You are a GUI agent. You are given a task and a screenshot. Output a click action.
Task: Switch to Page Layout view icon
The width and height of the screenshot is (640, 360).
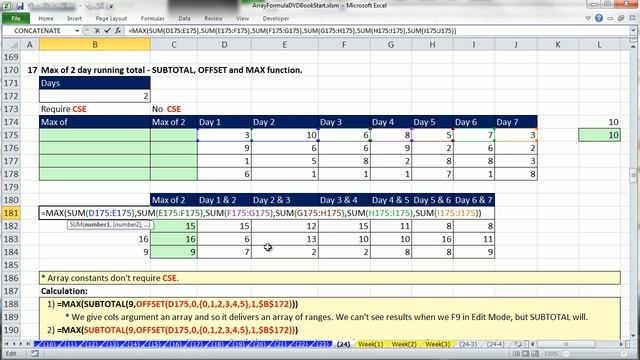[x=526, y=353]
